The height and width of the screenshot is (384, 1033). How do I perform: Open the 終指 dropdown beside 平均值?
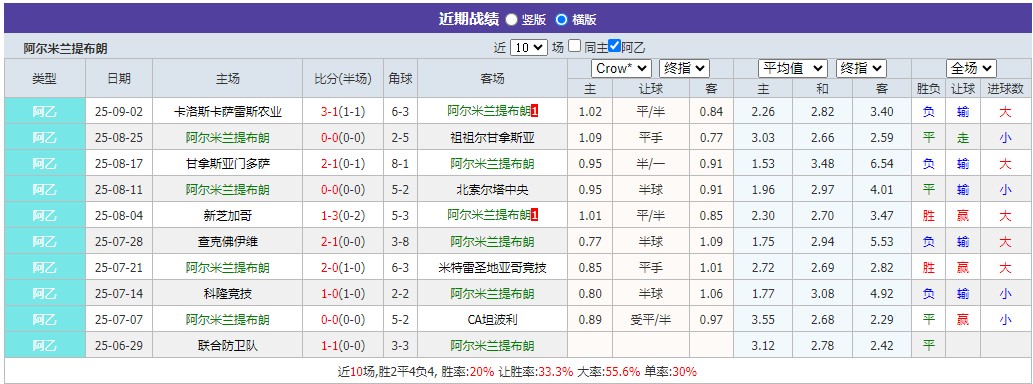coord(861,69)
